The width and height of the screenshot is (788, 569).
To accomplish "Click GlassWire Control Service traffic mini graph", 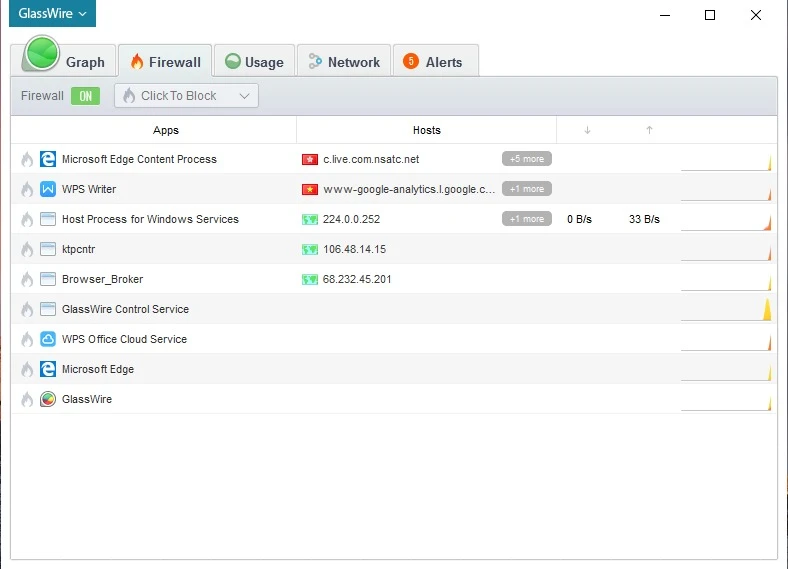I will (x=726, y=309).
